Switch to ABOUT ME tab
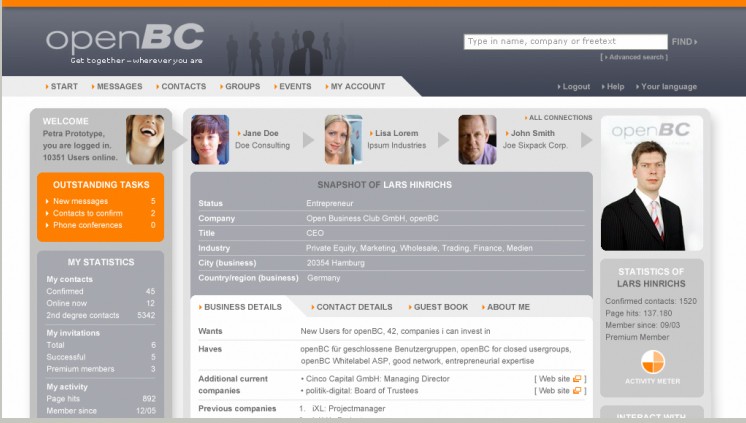 tap(506, 307)
